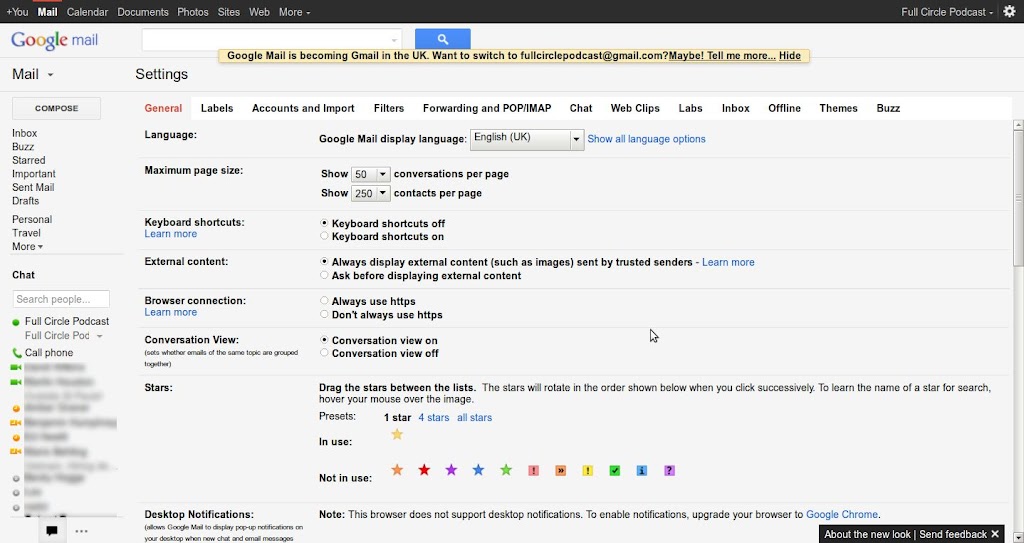
Task: Click green status dot beside Full Circle Podcast
Action: [x=16, y=322]
